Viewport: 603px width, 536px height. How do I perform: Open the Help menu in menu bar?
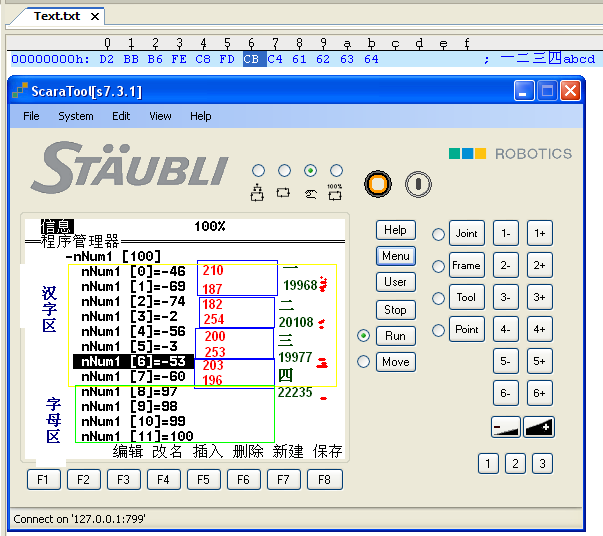pyautogui.click(x=200, y=116)
